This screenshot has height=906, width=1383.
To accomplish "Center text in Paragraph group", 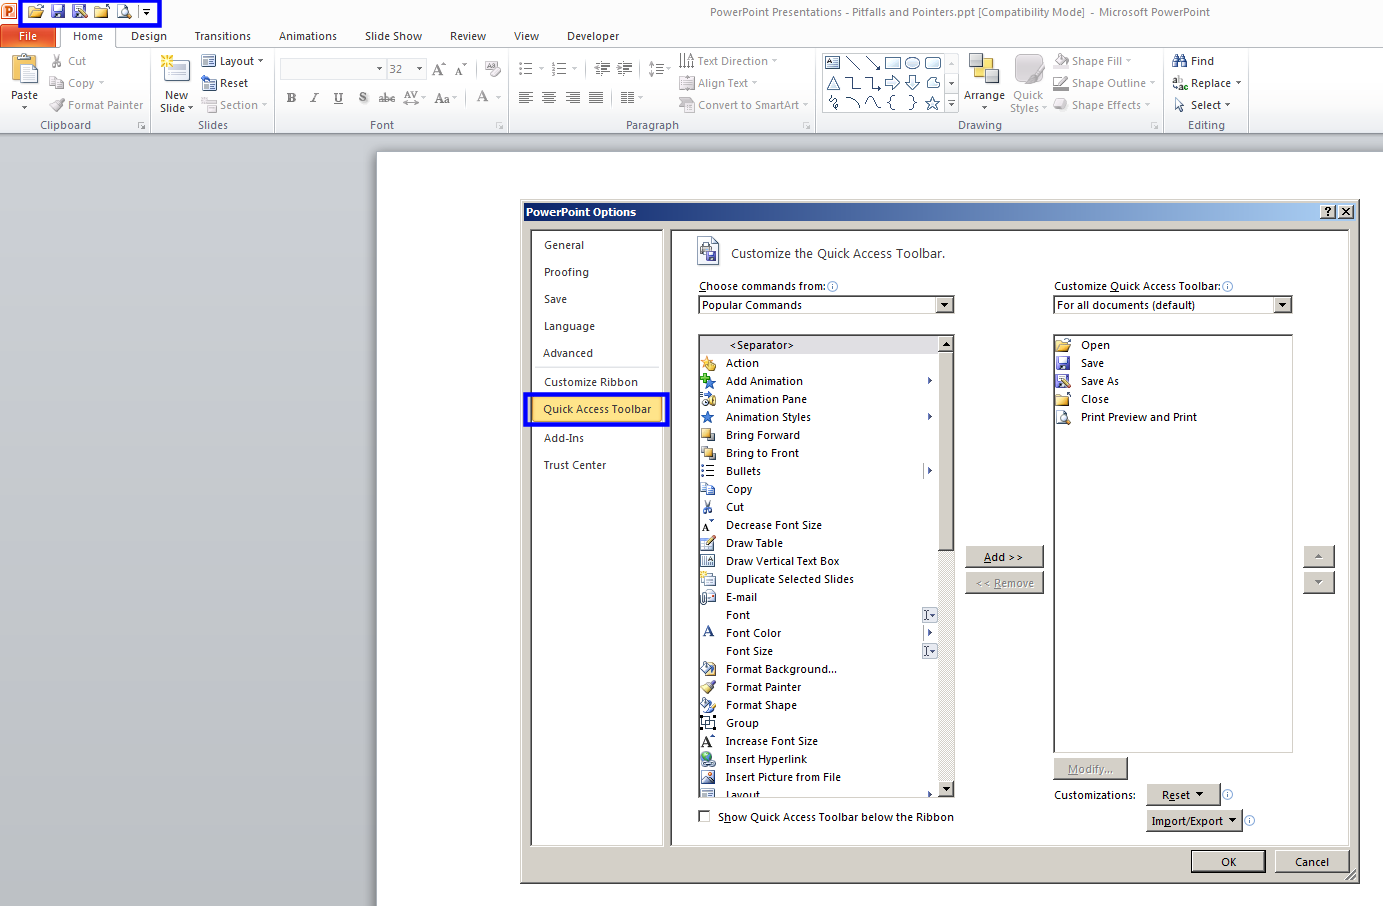I will 549,98.
